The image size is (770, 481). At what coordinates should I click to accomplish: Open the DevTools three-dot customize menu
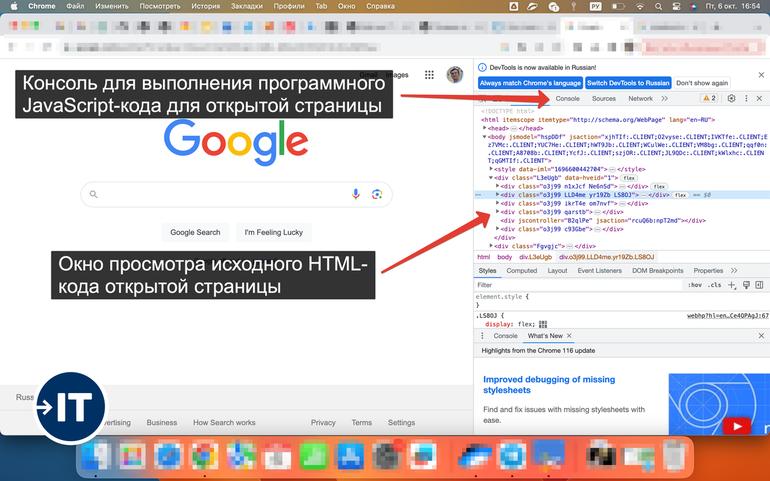746,98
